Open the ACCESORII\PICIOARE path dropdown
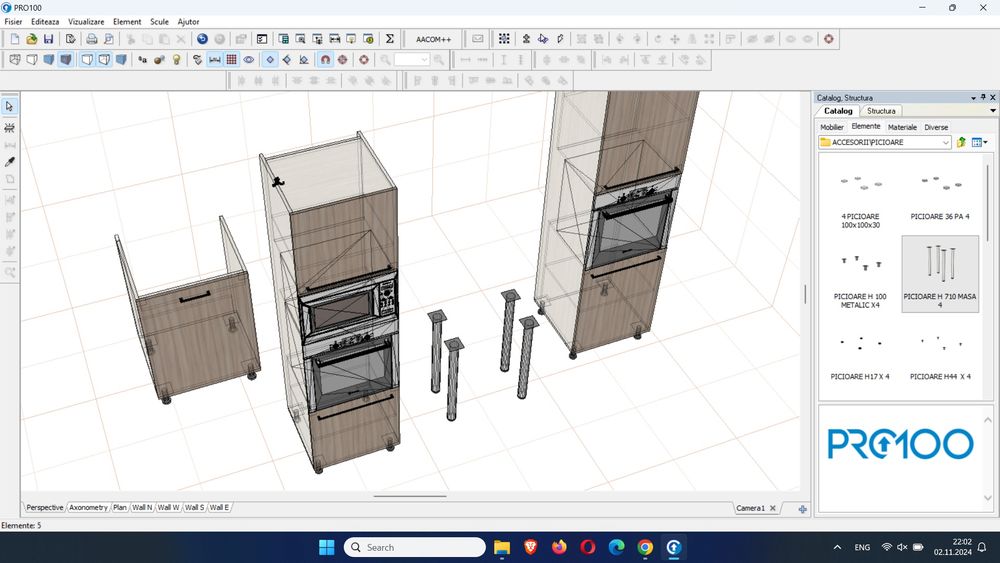 pyautogui.click(x=945, y=142)
